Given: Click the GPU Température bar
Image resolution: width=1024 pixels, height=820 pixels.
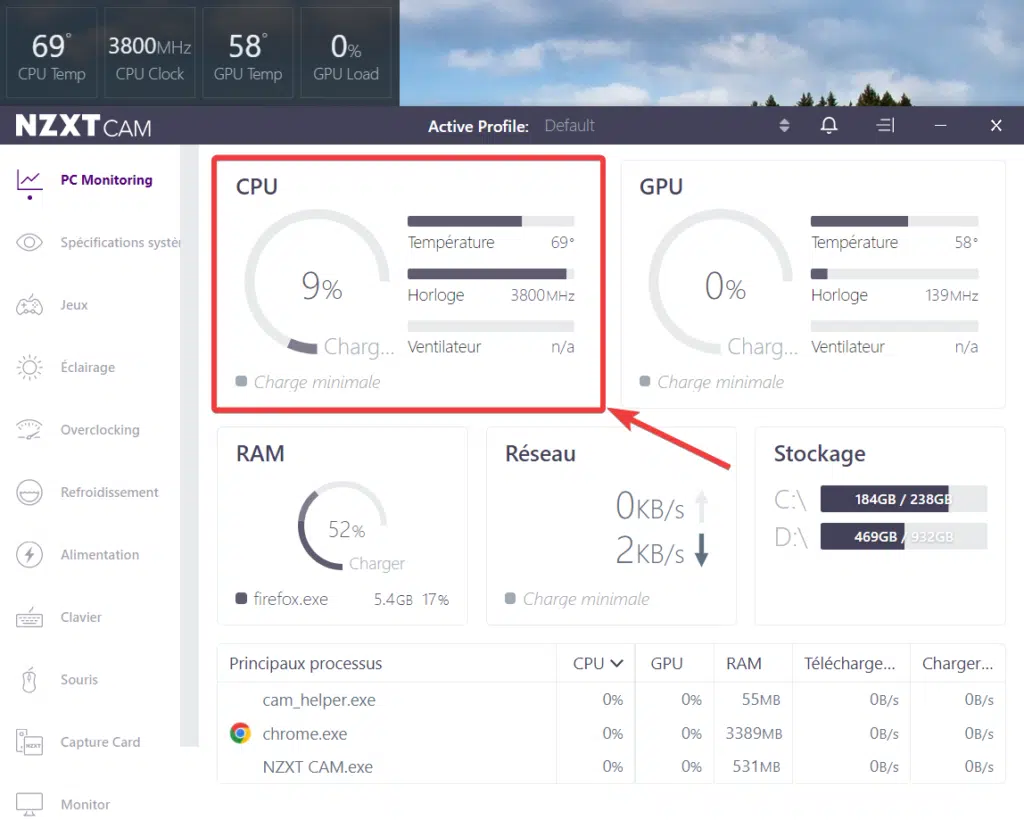Looking at the screenshot, I should 894,221.
